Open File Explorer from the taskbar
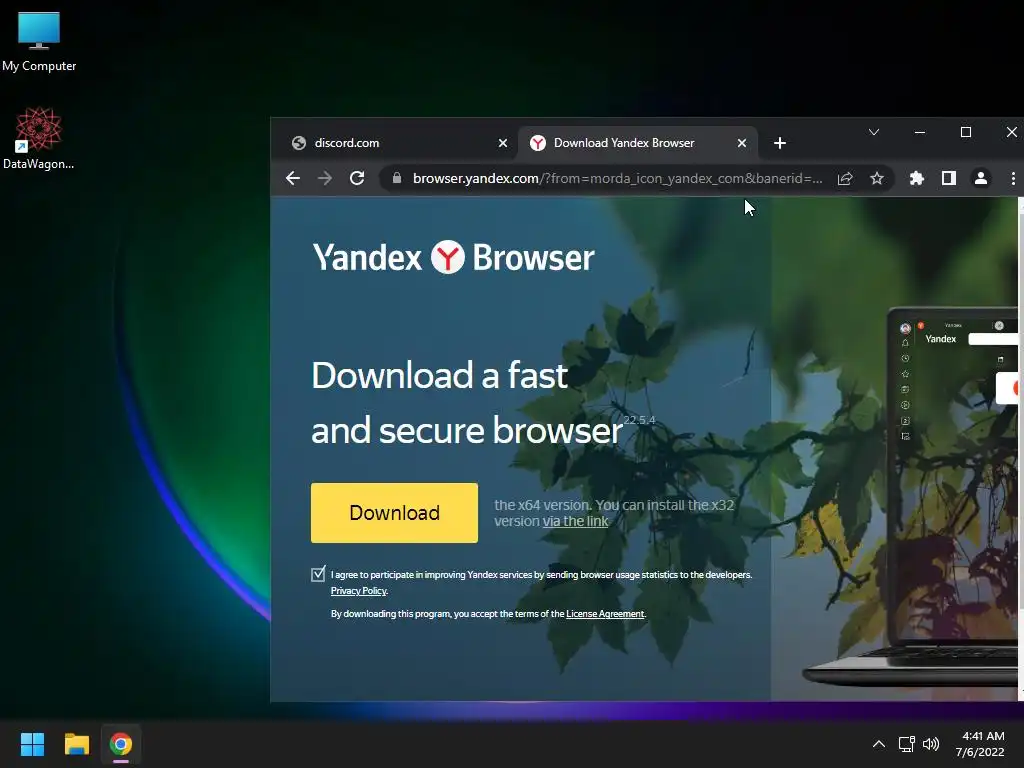 coord(76,744)
